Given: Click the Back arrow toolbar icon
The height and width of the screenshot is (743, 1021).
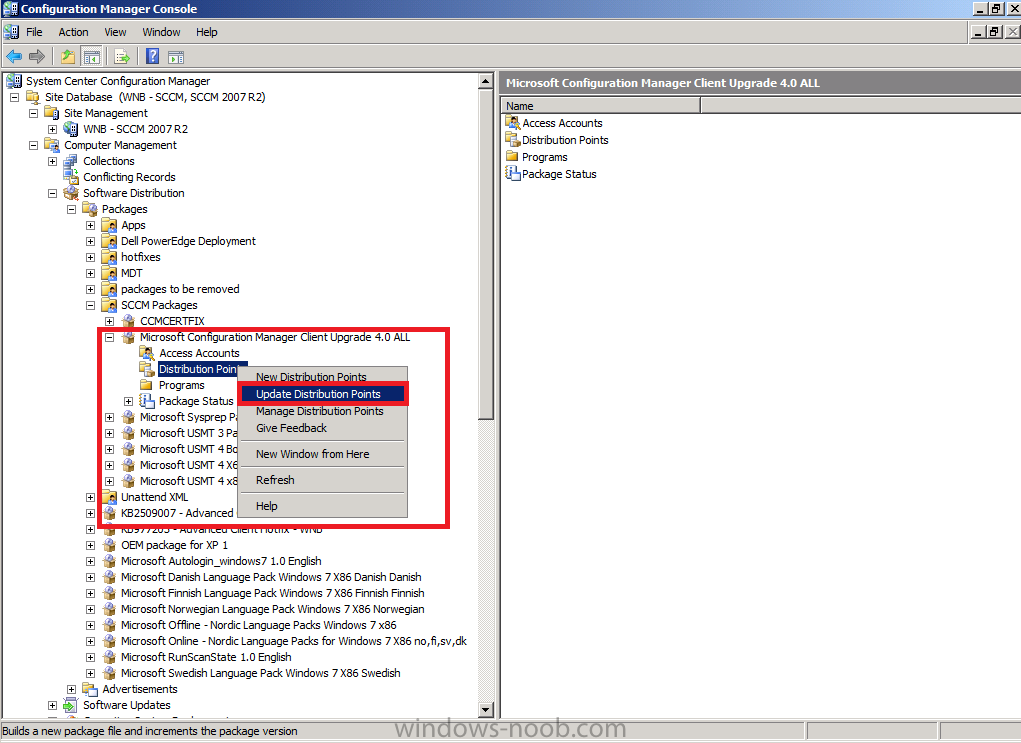Looking at the screenshot, I should [14, 57].
